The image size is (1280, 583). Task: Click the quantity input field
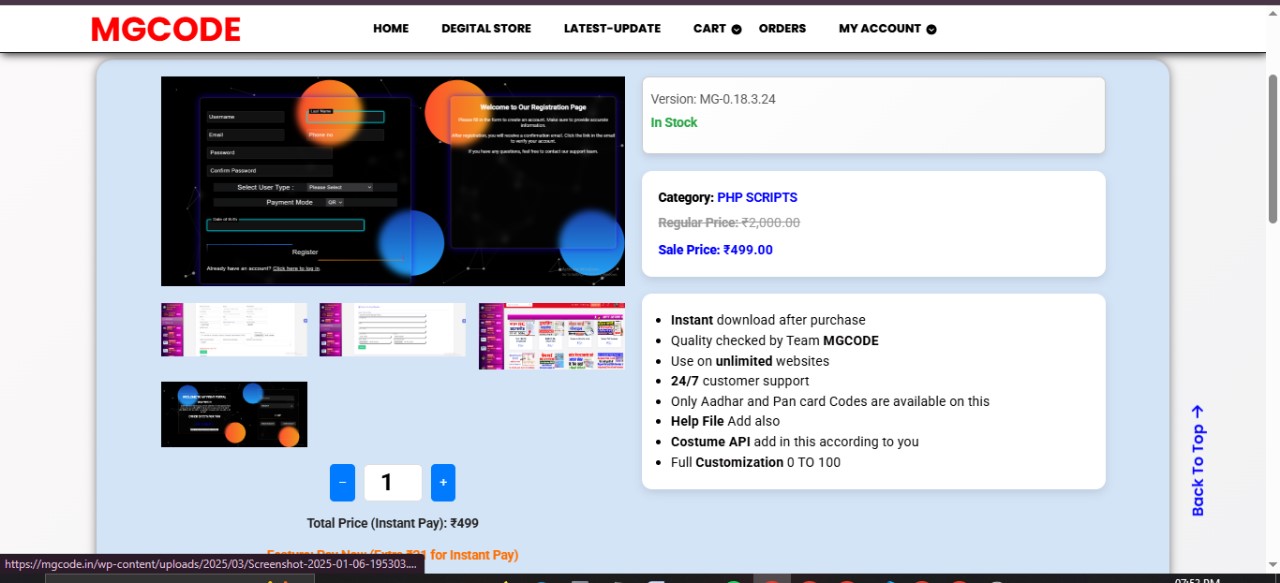pos(392,483)
